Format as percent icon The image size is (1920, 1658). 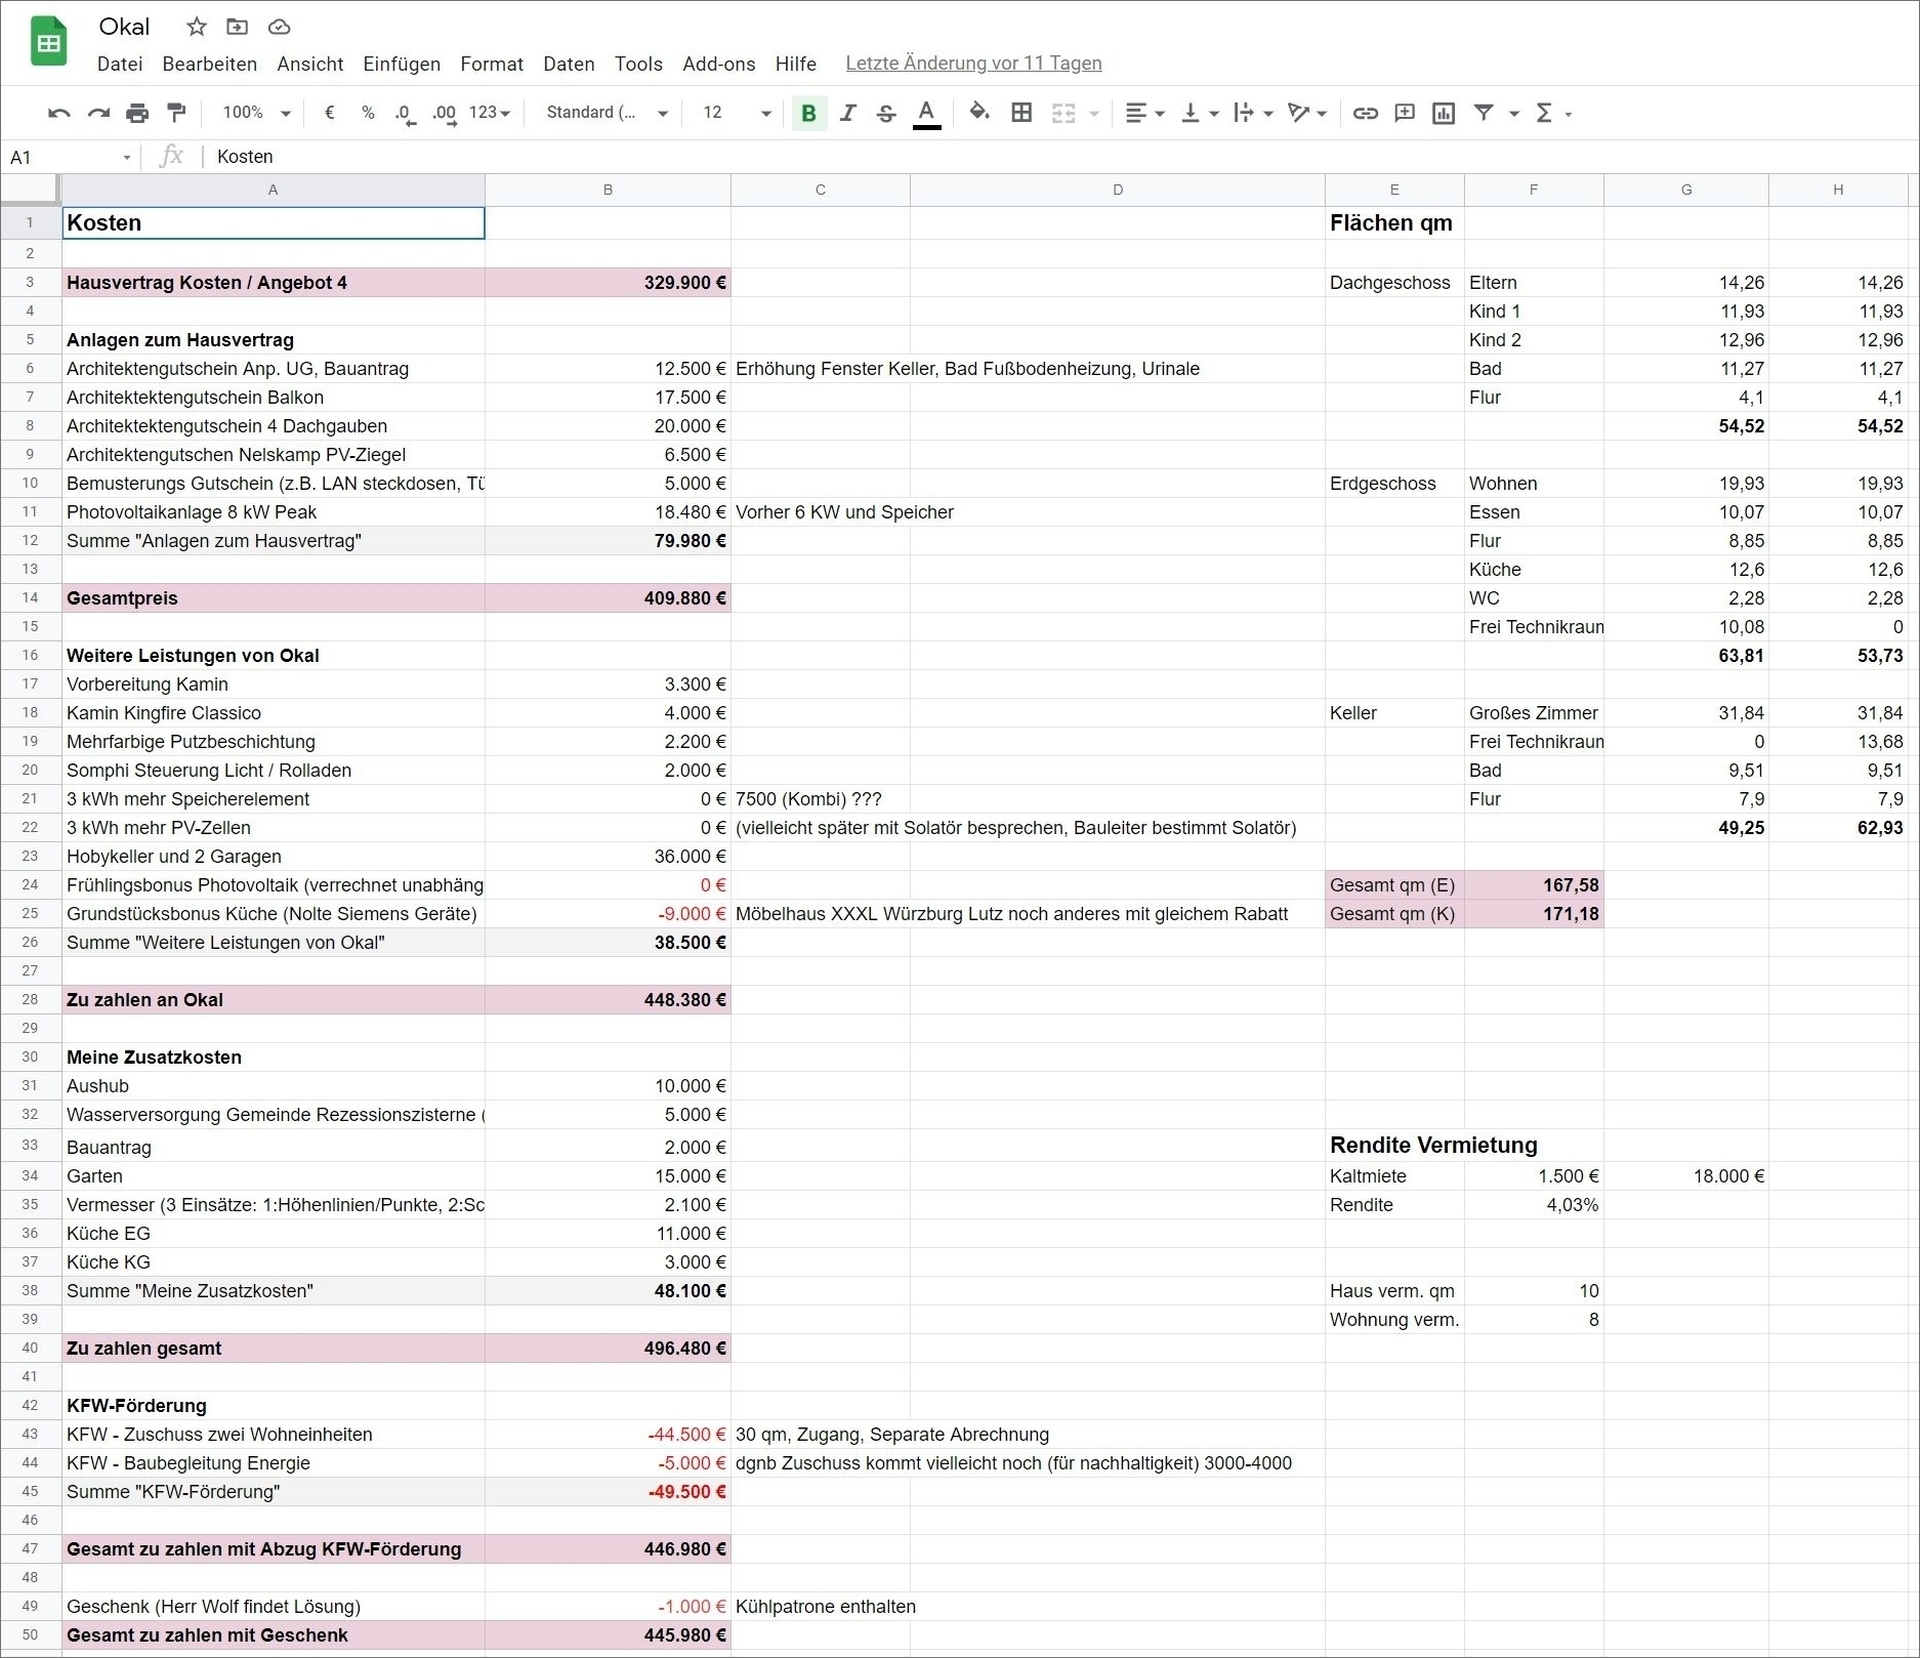[368, 113]
